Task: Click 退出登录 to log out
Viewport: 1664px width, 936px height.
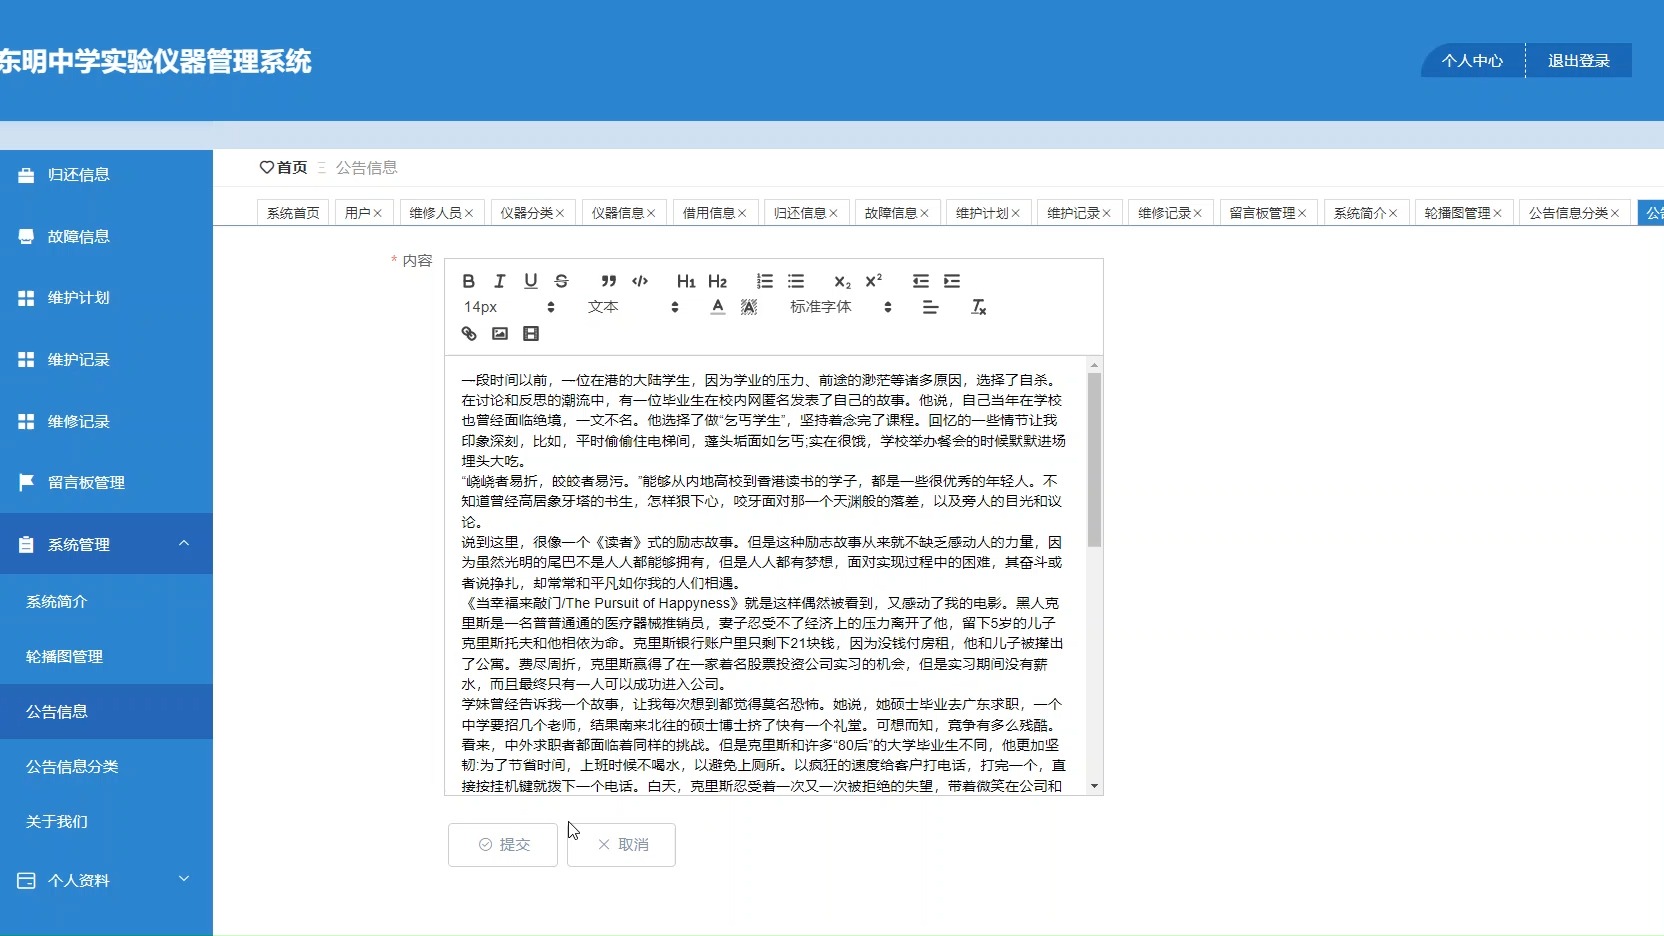Action: point(1579,61)
